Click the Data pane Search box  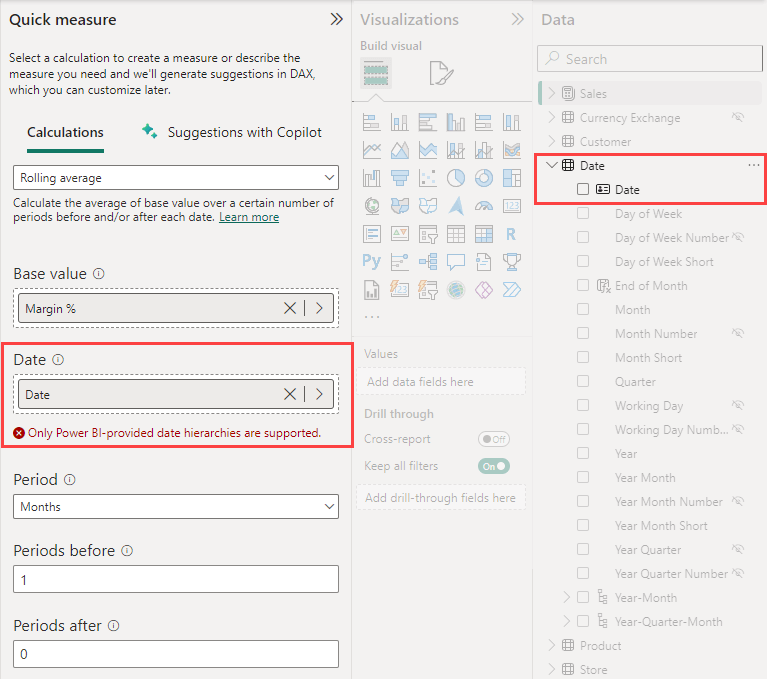(650, 59)
